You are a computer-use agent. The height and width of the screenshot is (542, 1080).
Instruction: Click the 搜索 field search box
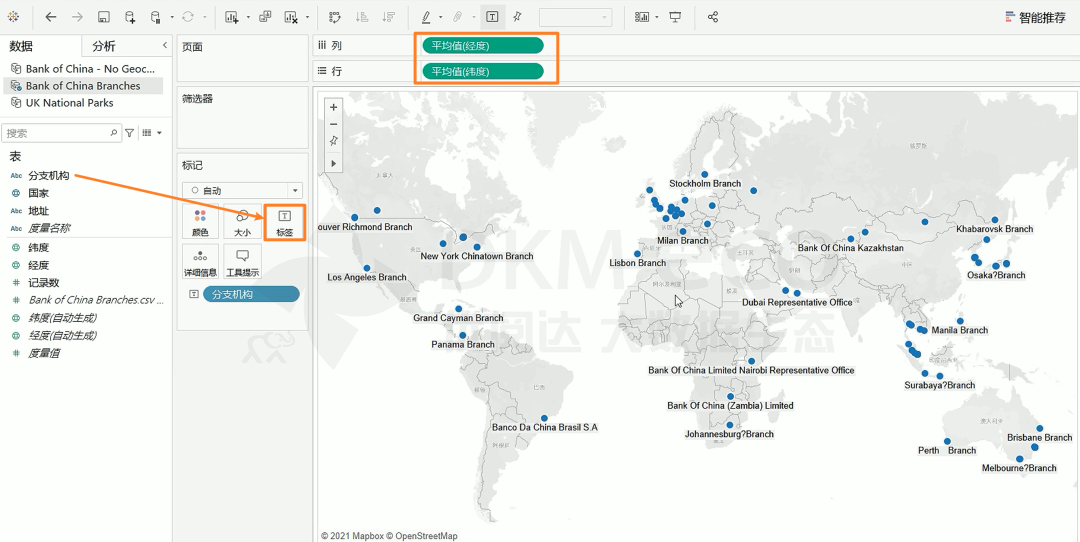61,133
